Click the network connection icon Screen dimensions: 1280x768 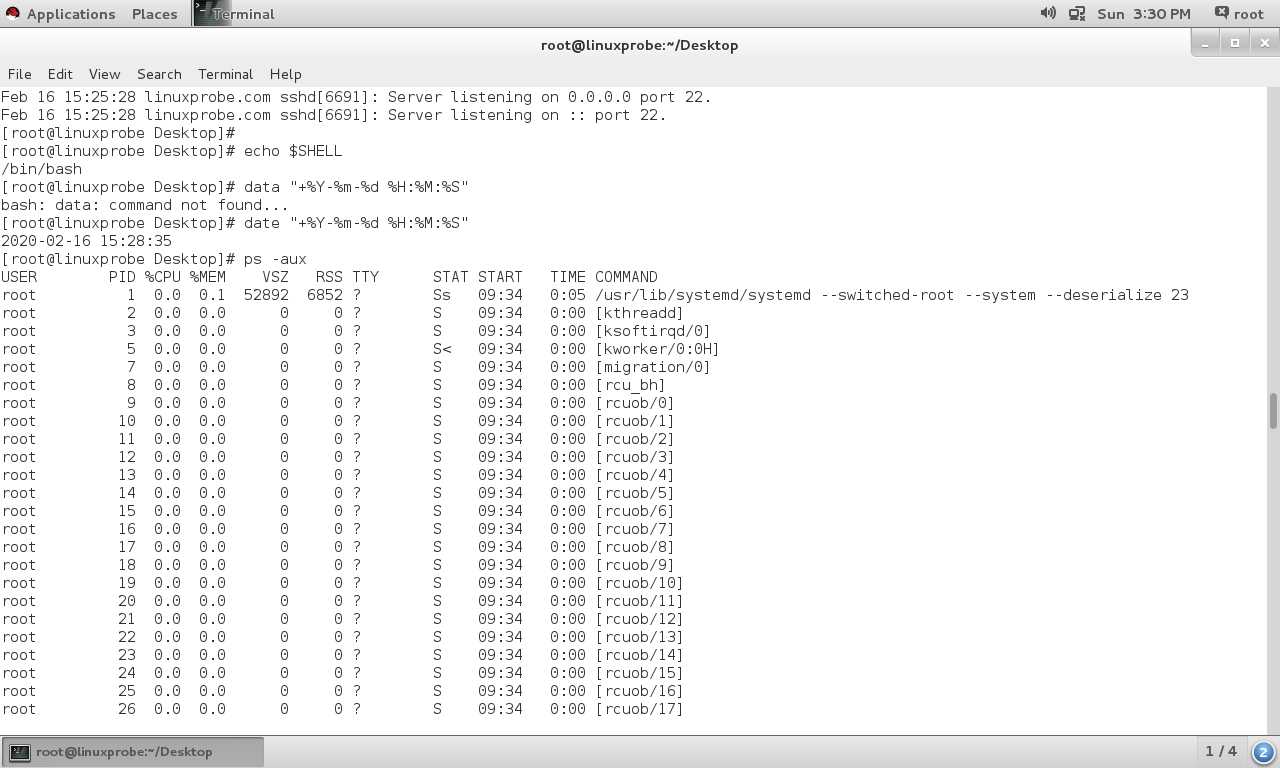[1077, 13]
